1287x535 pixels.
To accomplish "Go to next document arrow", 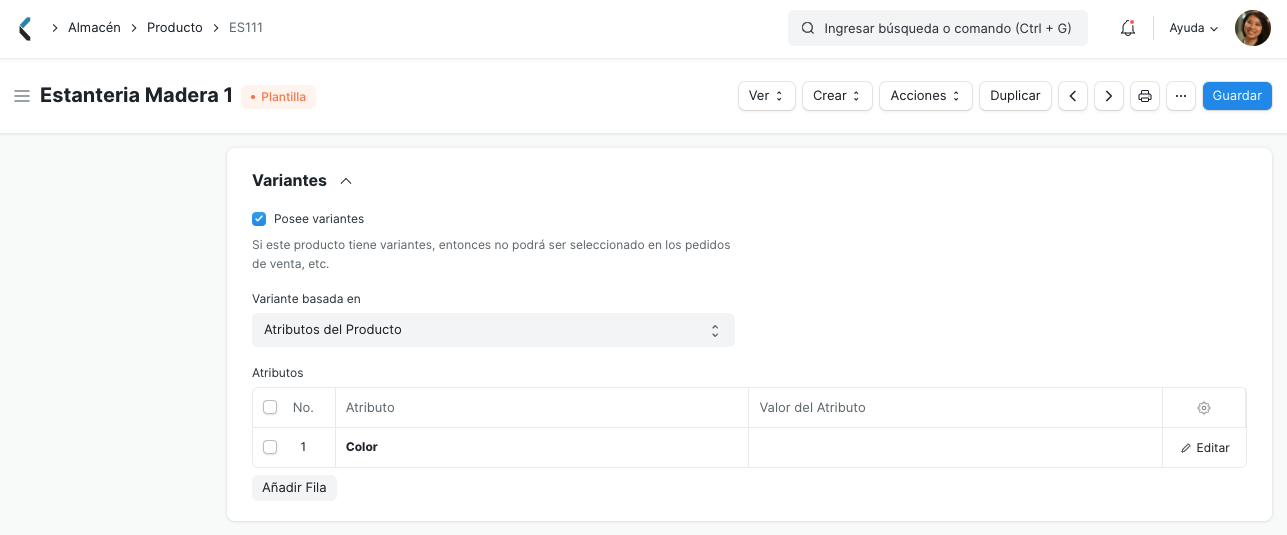I will (x=1109, y=96).
